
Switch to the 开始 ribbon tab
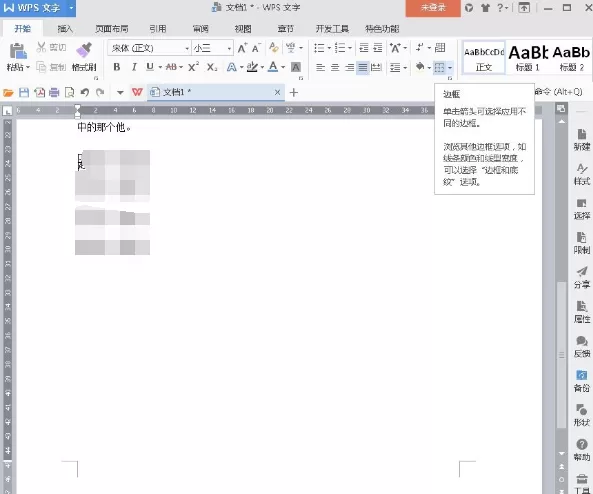click(23, 28)
